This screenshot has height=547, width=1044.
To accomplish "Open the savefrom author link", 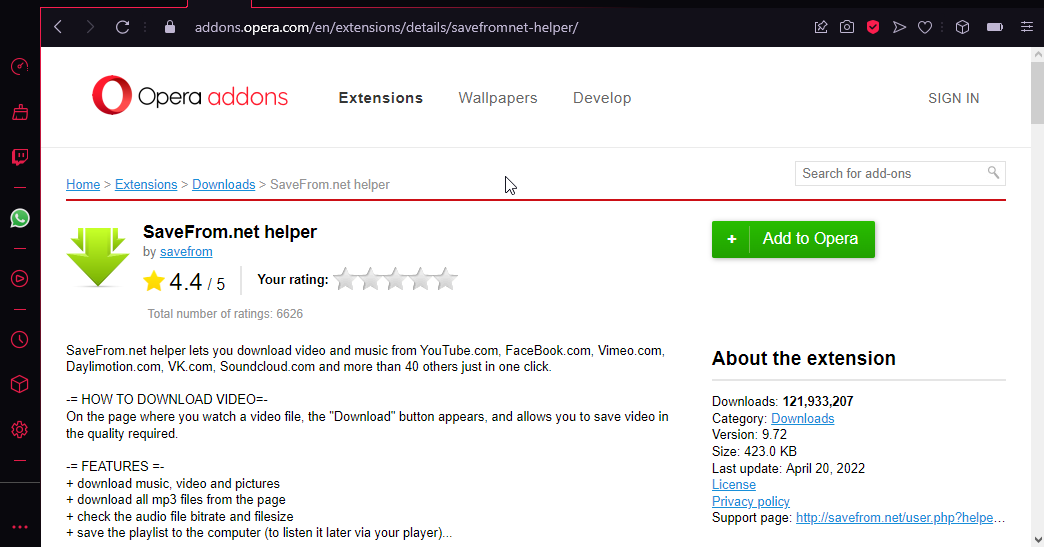I will (186, 252).
